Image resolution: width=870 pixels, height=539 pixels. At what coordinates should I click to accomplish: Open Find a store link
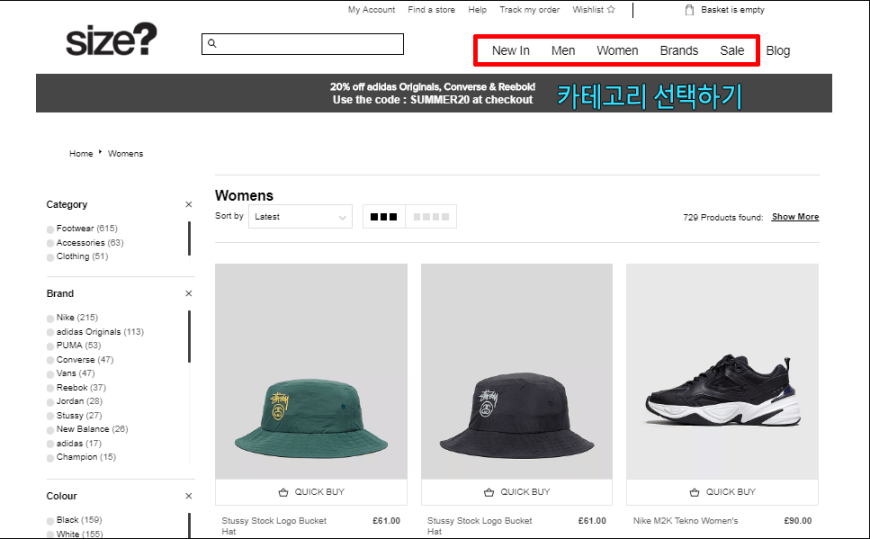431,9
